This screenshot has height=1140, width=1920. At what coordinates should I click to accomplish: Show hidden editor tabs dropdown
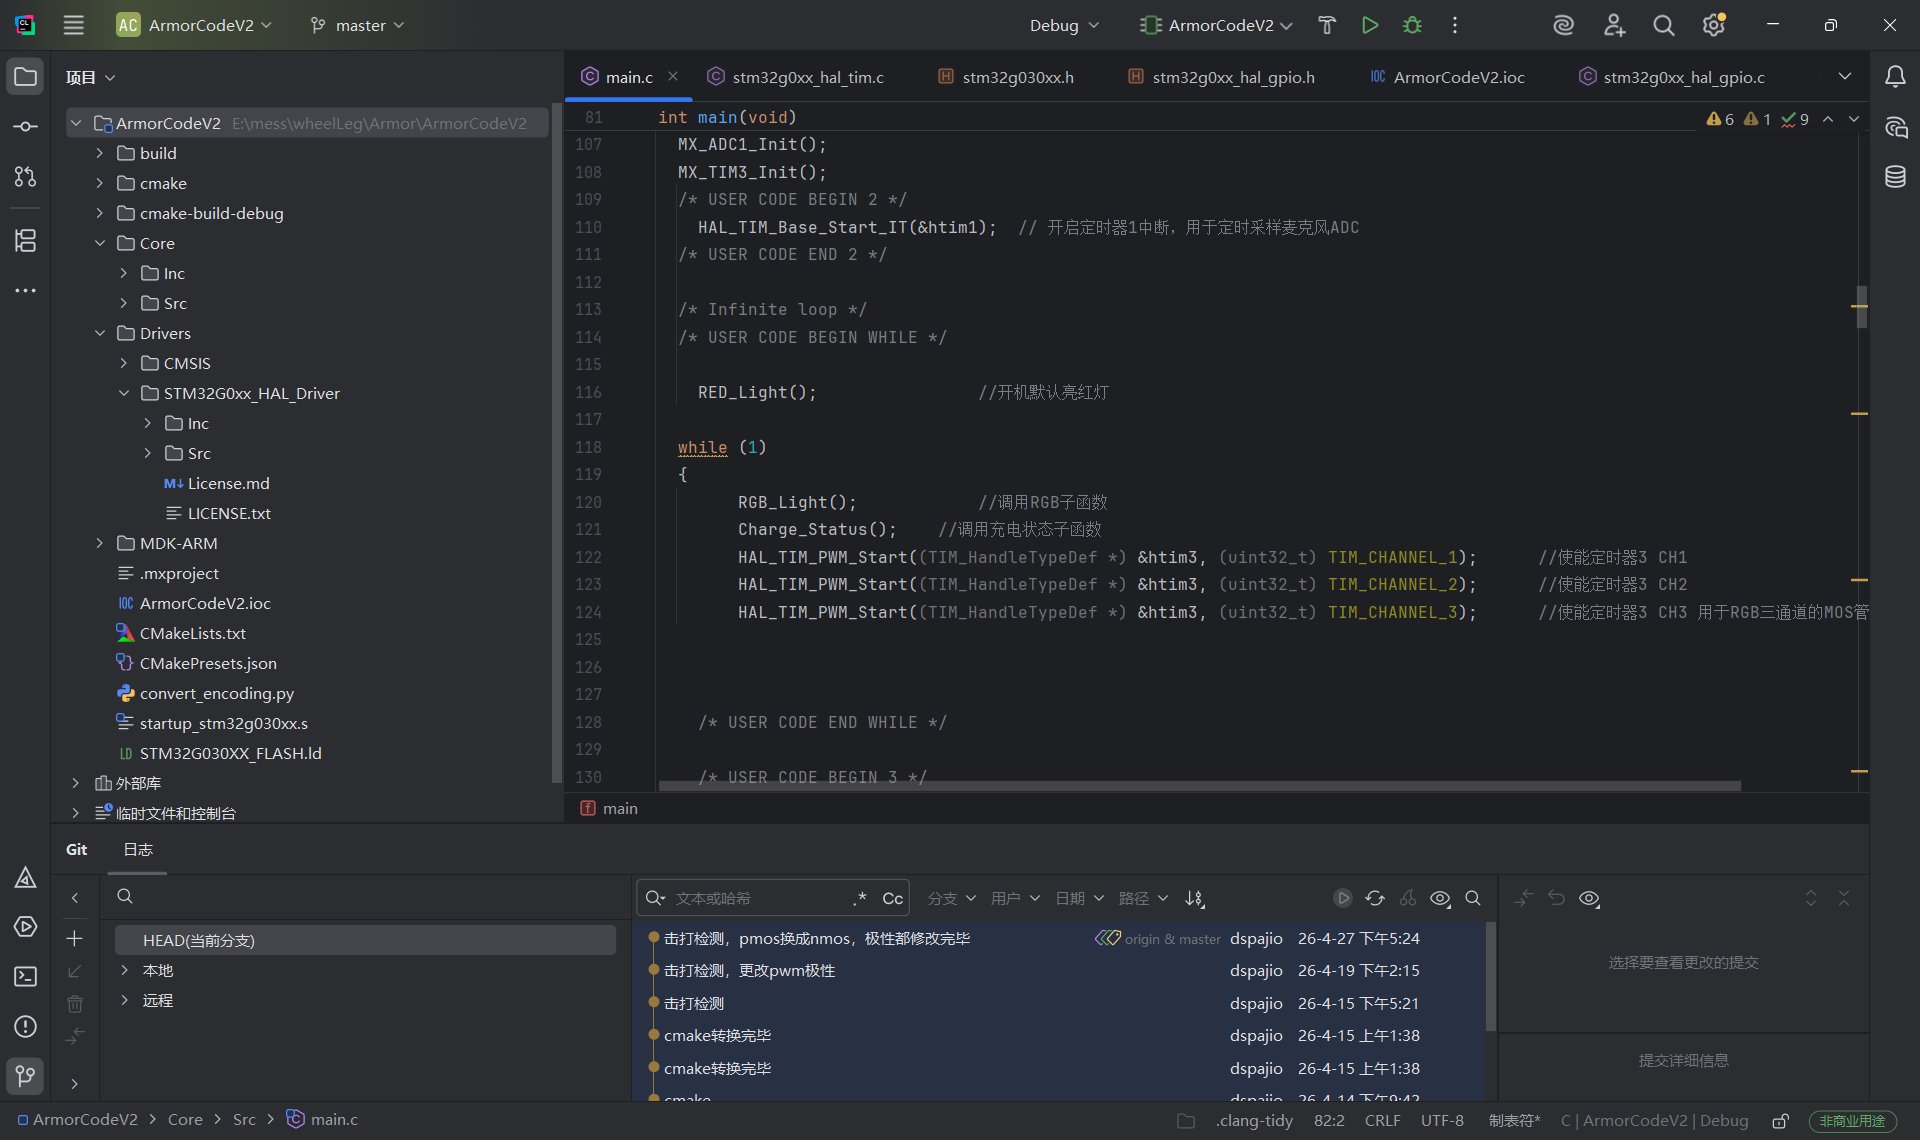pos(1845,77)
